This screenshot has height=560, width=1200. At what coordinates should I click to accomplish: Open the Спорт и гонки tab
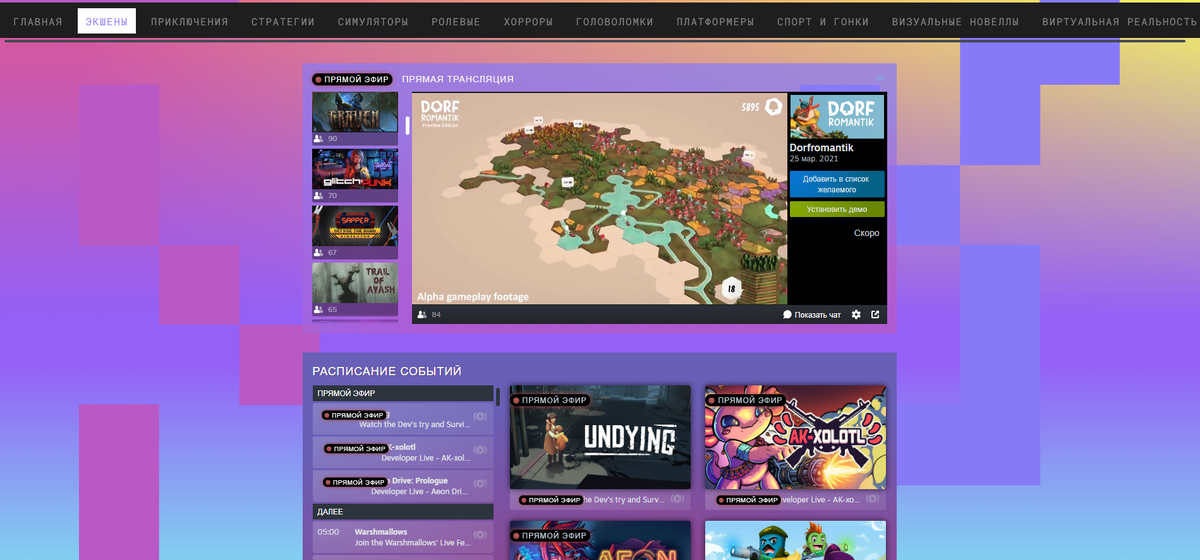(823, 21)
